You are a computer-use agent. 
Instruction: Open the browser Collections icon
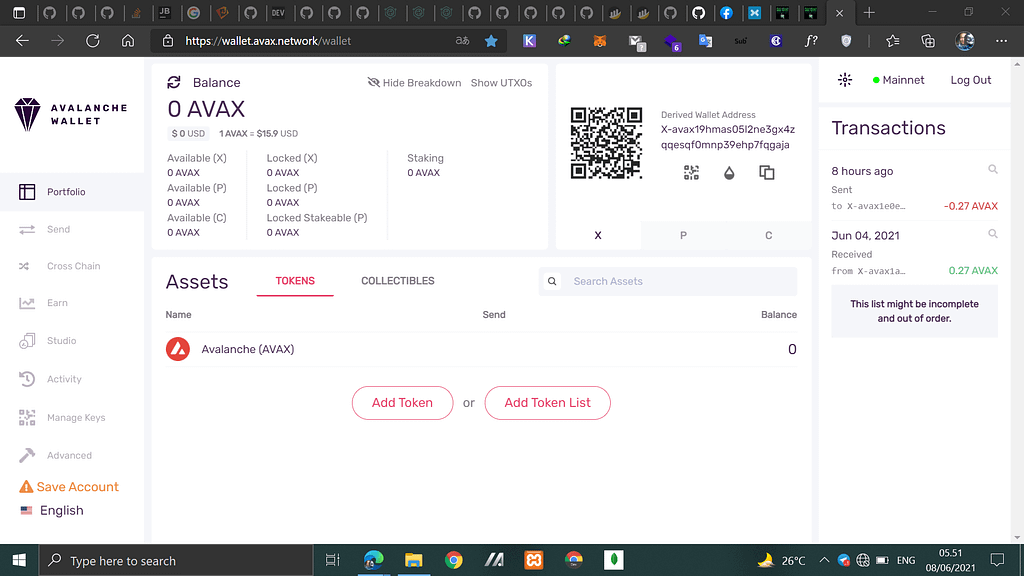click(x=928, y=40)
